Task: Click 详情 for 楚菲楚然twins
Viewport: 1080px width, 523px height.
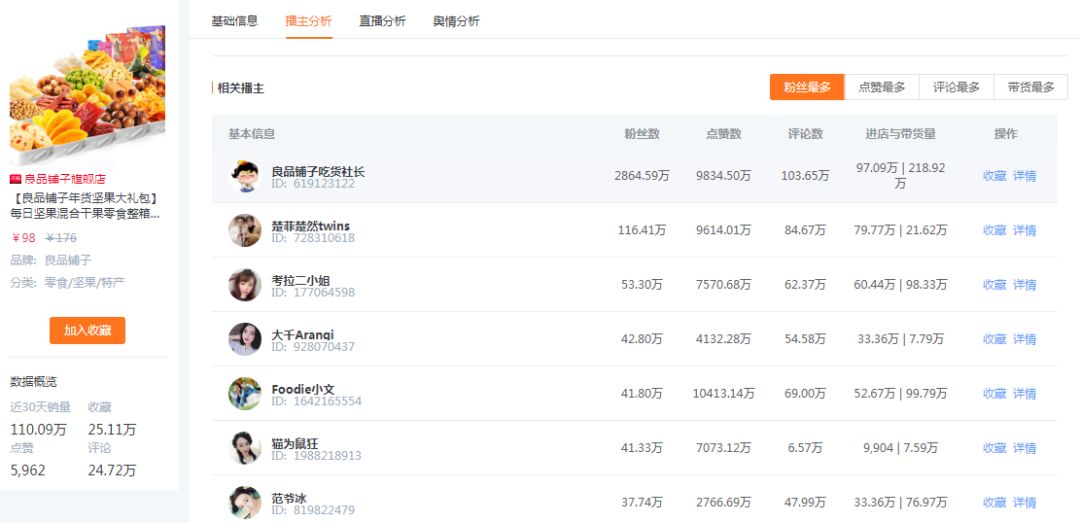Action: 1024,231
